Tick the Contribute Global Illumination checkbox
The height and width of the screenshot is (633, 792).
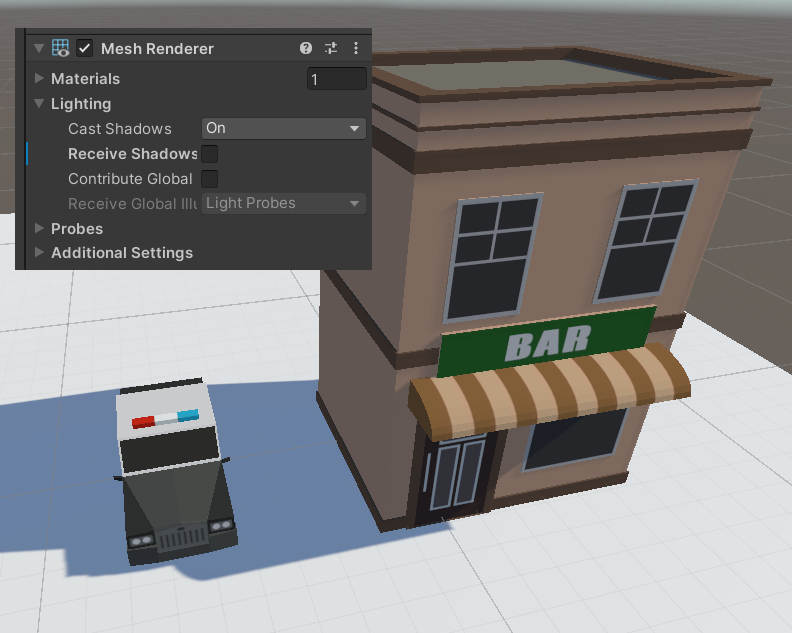pyautogui.click(x=210, y=179)
